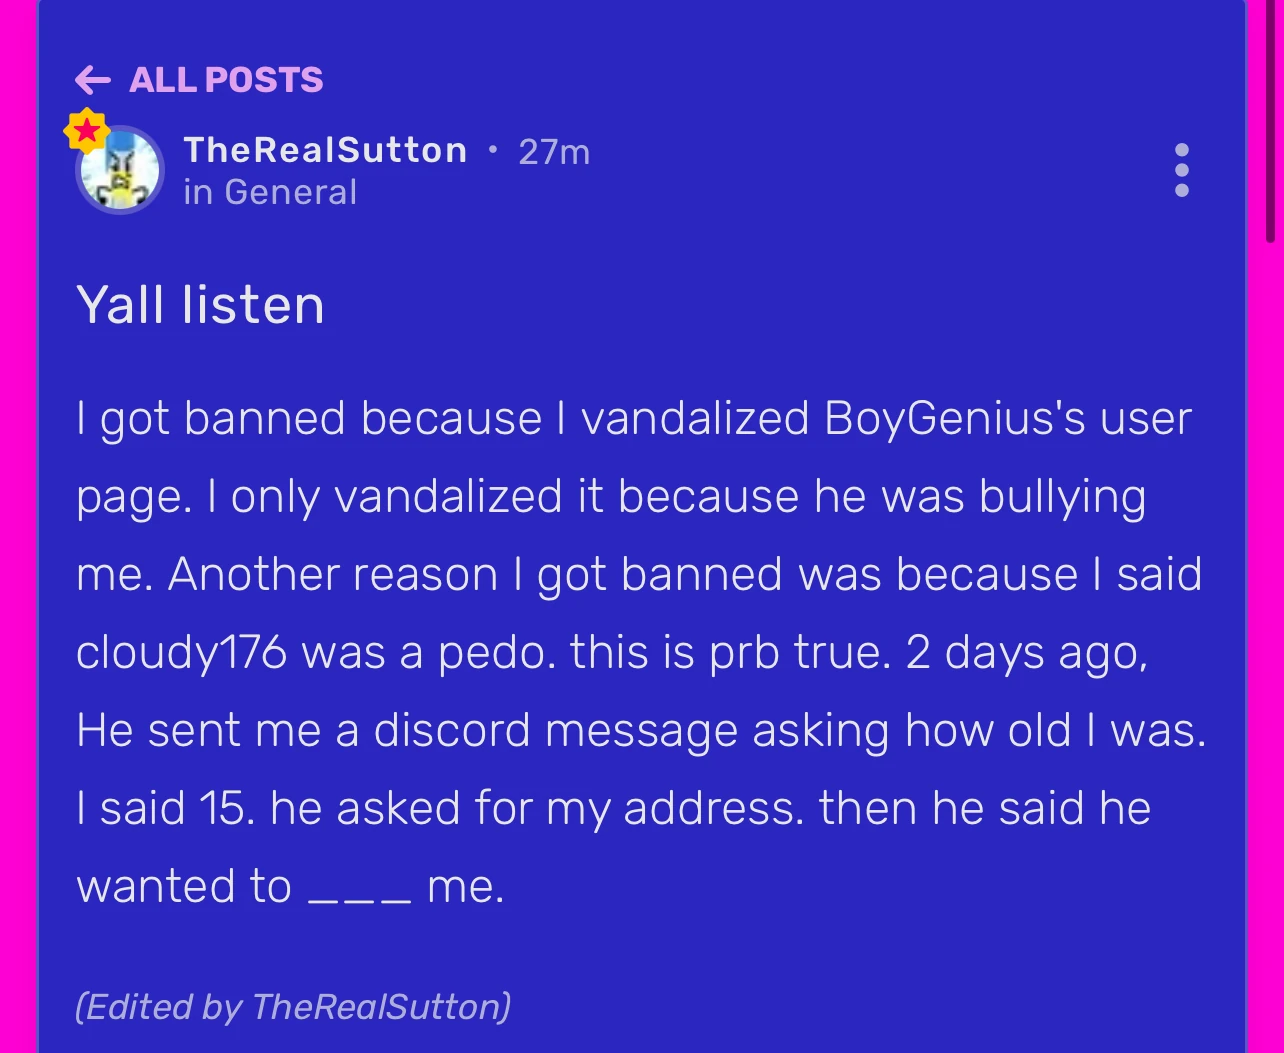Click the 27m post timestamp
This screenshot has height=1053, width=1284.
point(554,152)
